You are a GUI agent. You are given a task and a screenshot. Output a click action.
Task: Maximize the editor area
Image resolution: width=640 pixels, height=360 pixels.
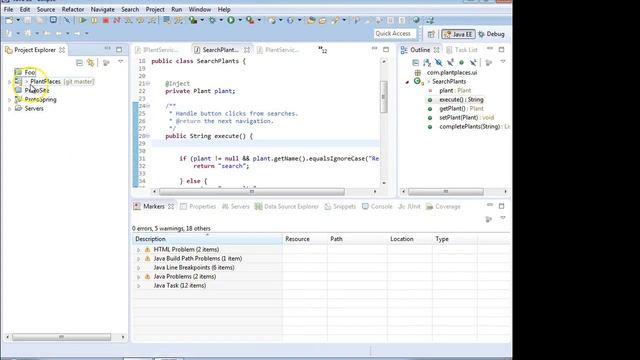coord(386,49)
